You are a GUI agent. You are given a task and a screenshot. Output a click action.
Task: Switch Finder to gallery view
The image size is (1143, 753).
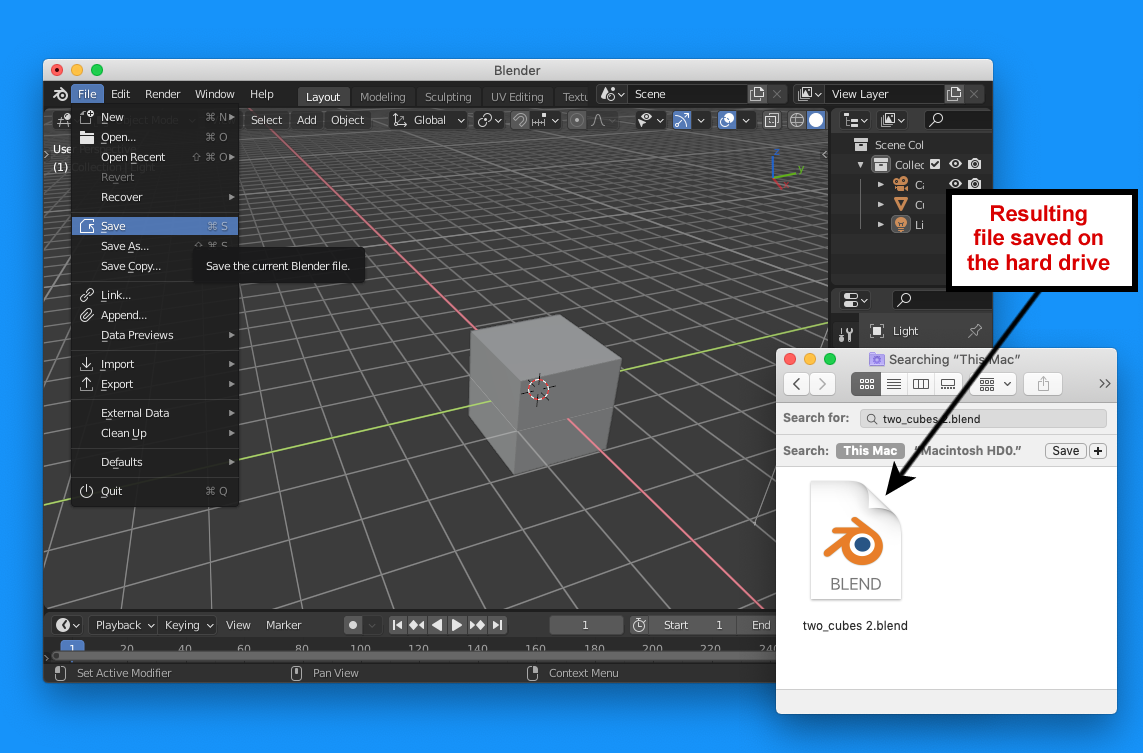(948, 383)
